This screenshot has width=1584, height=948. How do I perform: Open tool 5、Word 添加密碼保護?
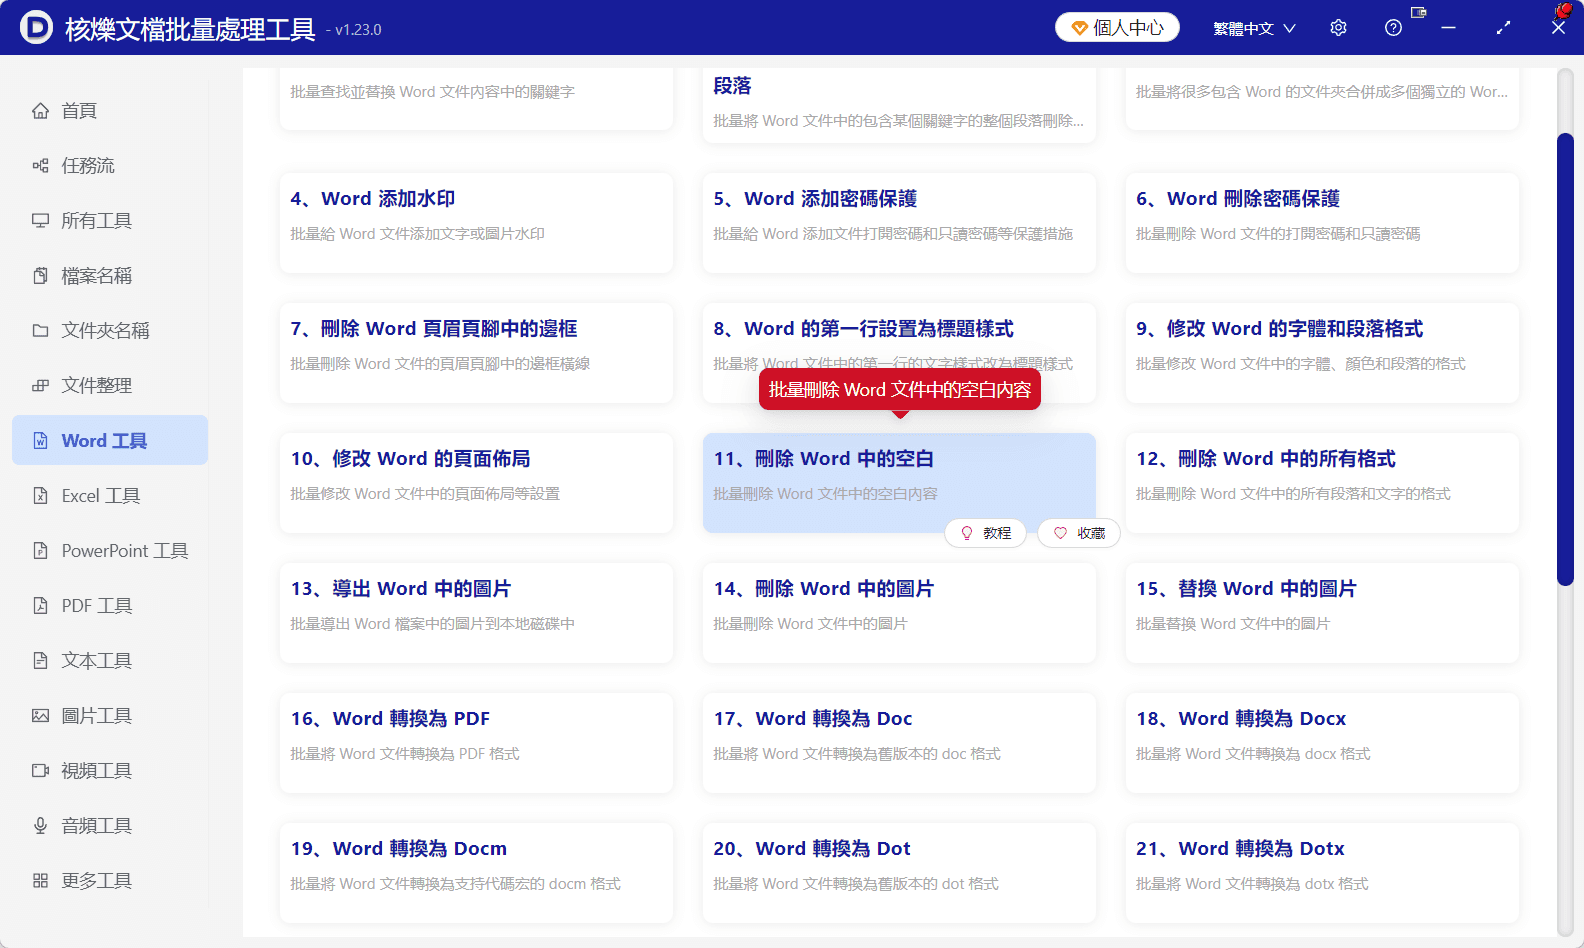(899, 223)
